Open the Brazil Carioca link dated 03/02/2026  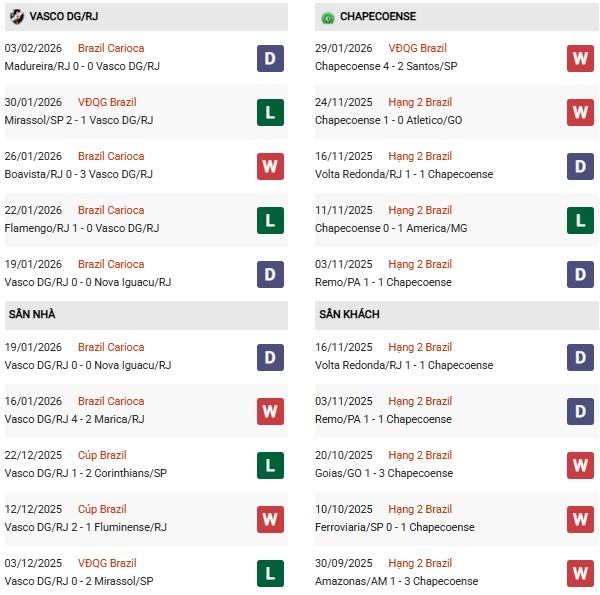(x=111, y=48)
